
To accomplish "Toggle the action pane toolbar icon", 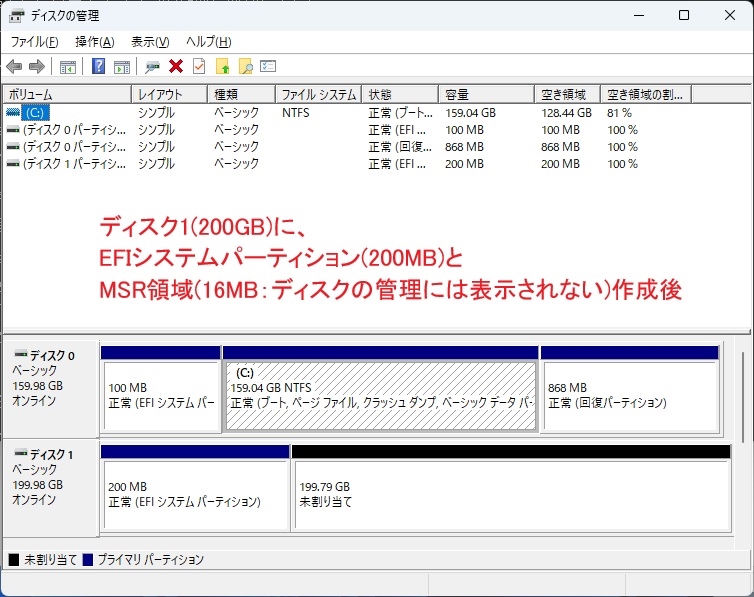I will tap(122, 66).
